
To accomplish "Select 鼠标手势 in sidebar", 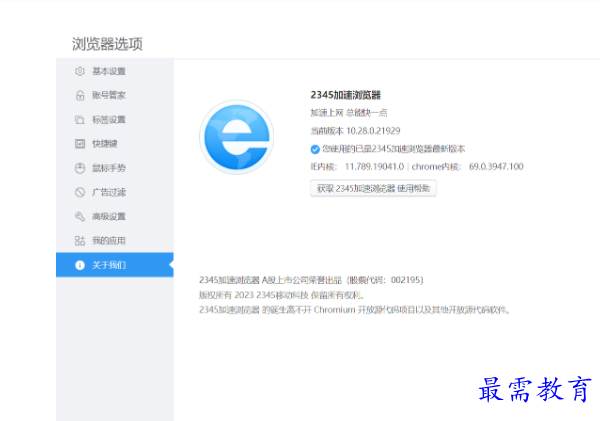I will pyautogui.click(x=115, y=168).
